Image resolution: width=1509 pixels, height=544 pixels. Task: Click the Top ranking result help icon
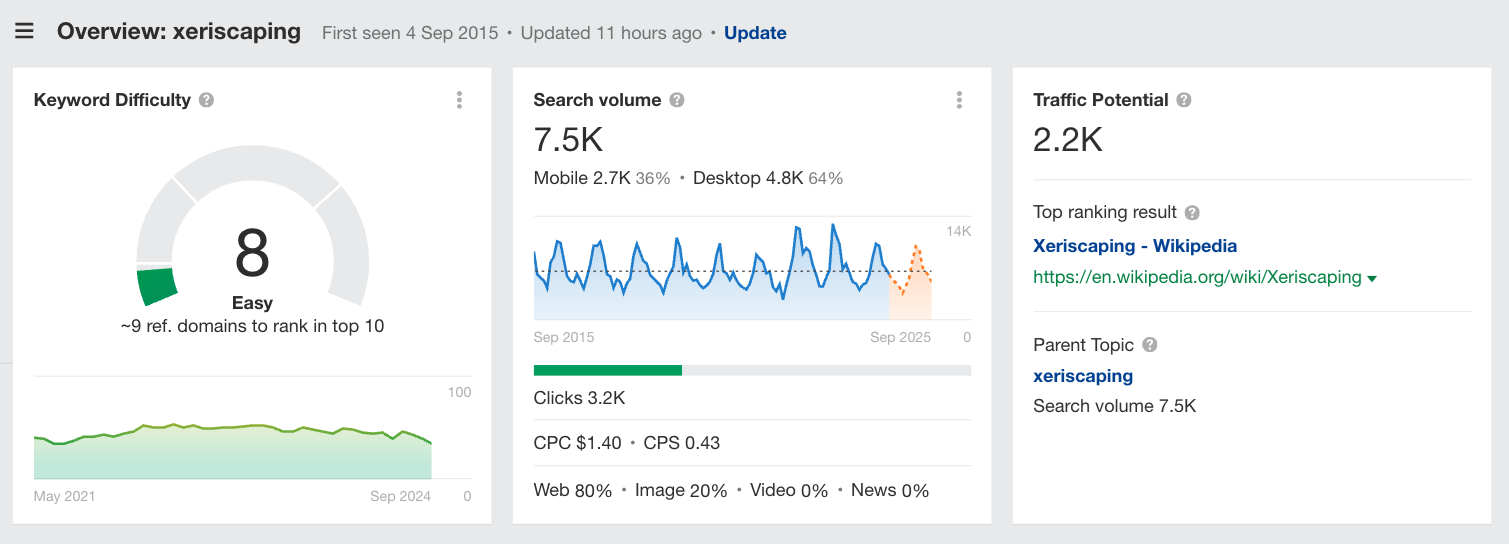pos(1192,213)
